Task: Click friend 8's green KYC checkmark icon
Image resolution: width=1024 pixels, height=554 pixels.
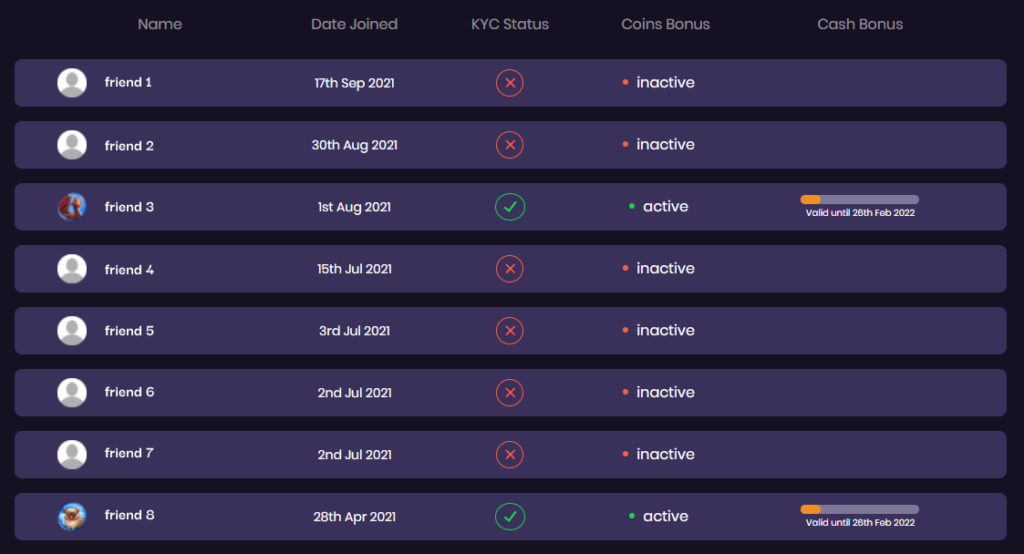Action: point(509,517)
